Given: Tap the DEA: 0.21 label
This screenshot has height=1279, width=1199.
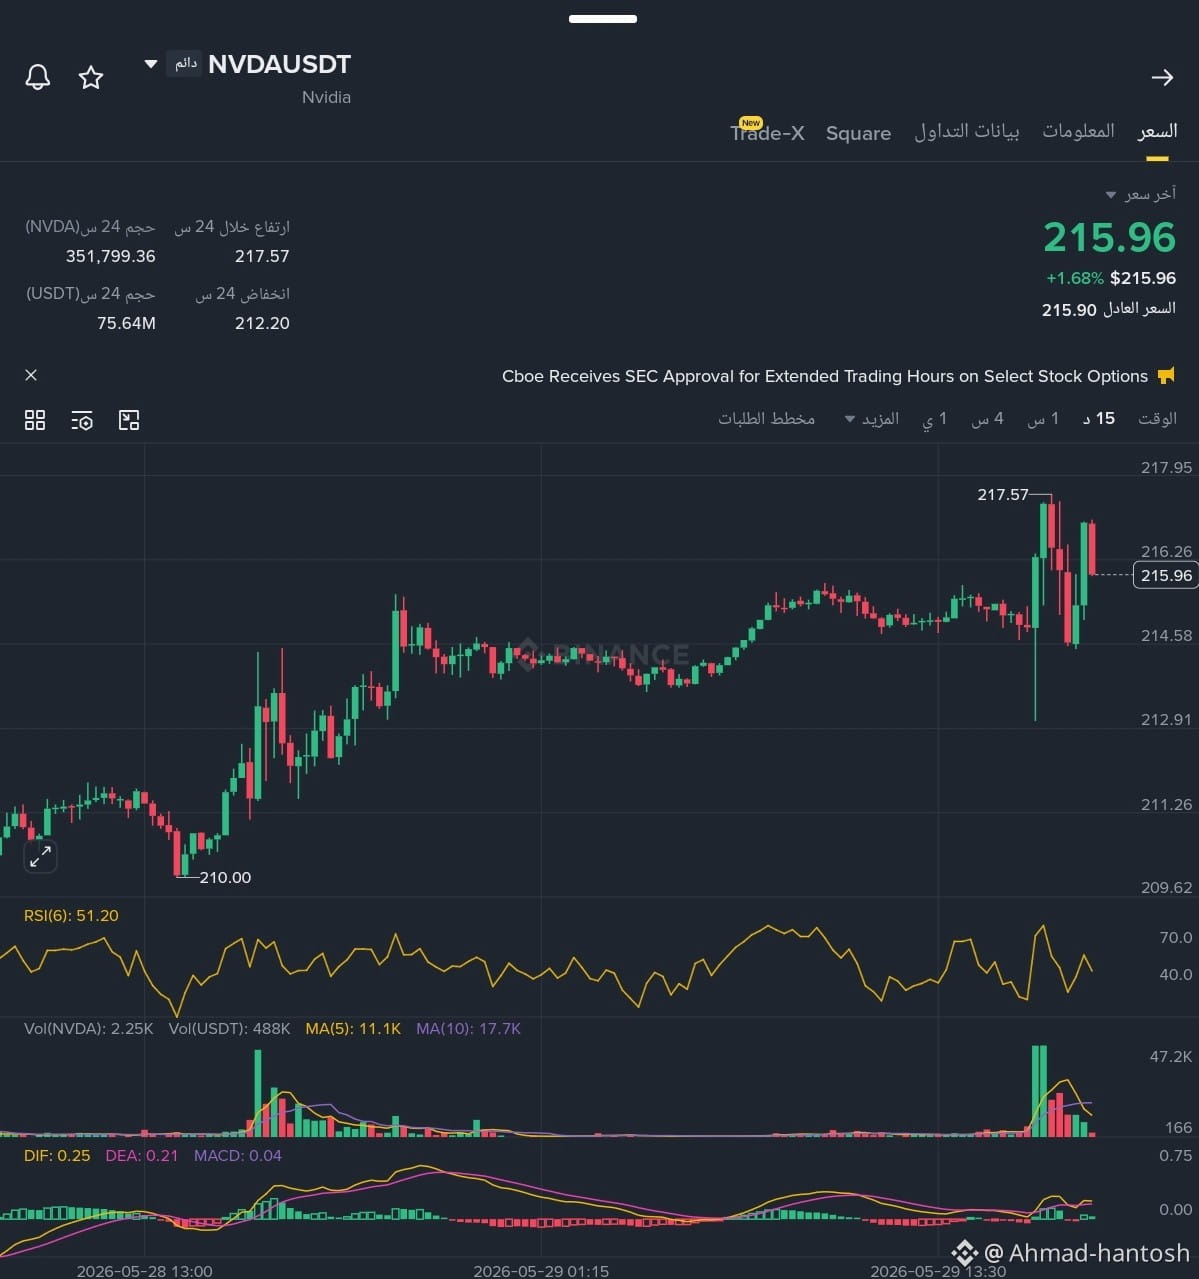Looking at the screenshot, I should [x=142, y=1155].
